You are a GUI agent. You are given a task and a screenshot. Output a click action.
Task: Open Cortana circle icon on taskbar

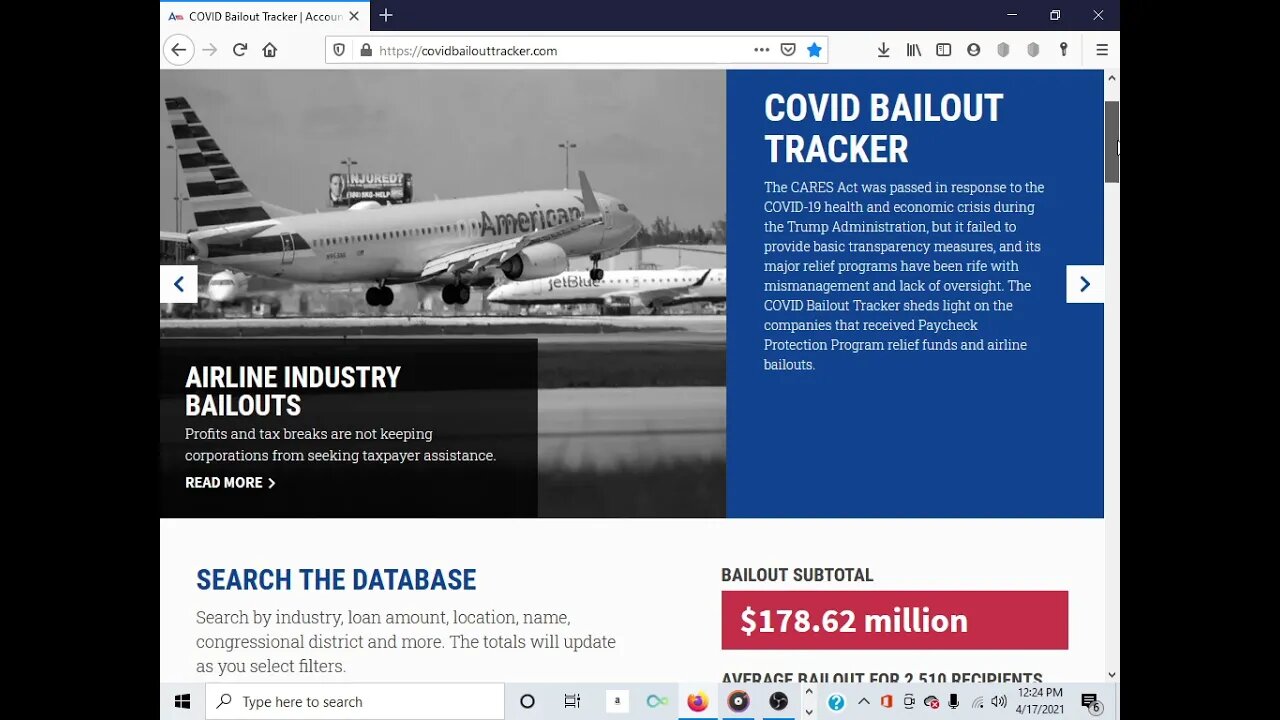point(527,702)
